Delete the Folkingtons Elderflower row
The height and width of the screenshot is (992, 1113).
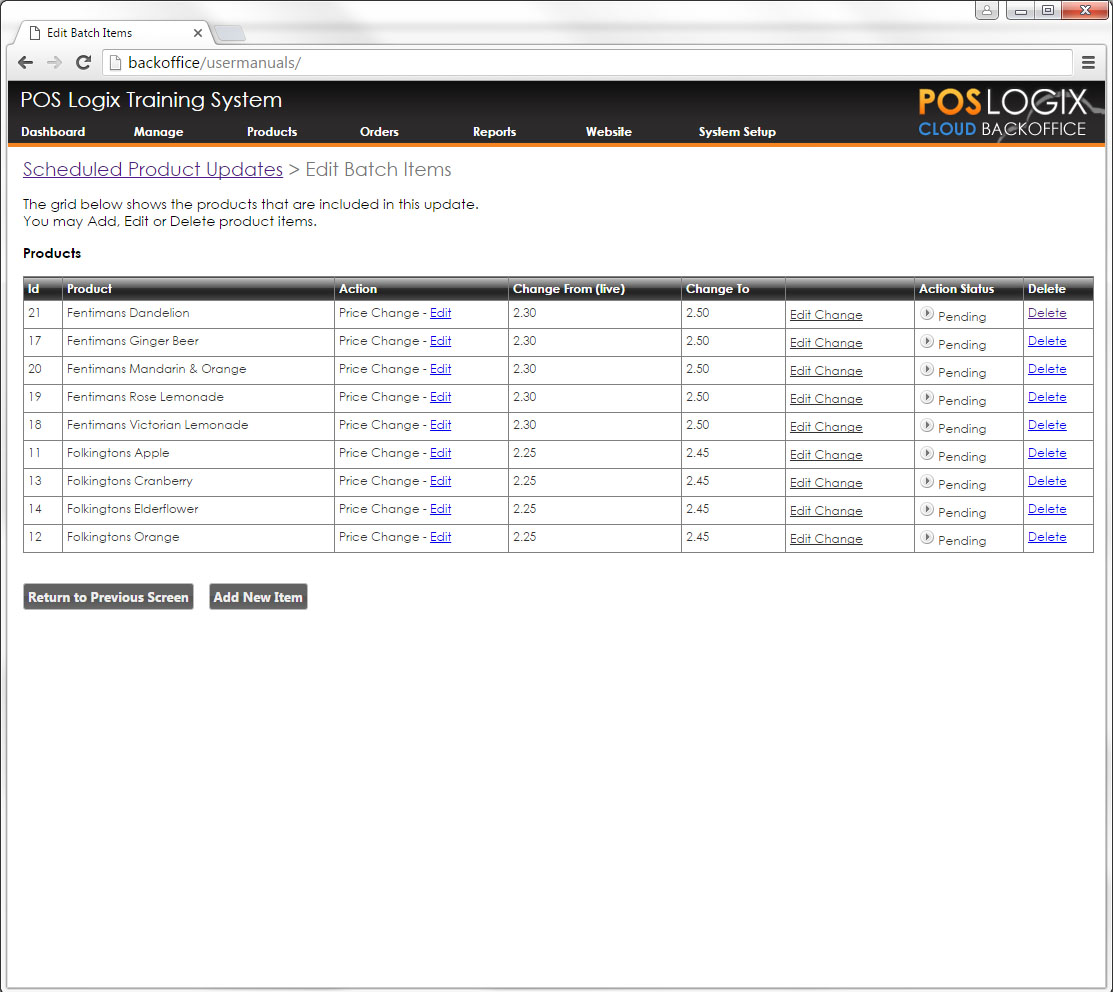[1047, 509]
